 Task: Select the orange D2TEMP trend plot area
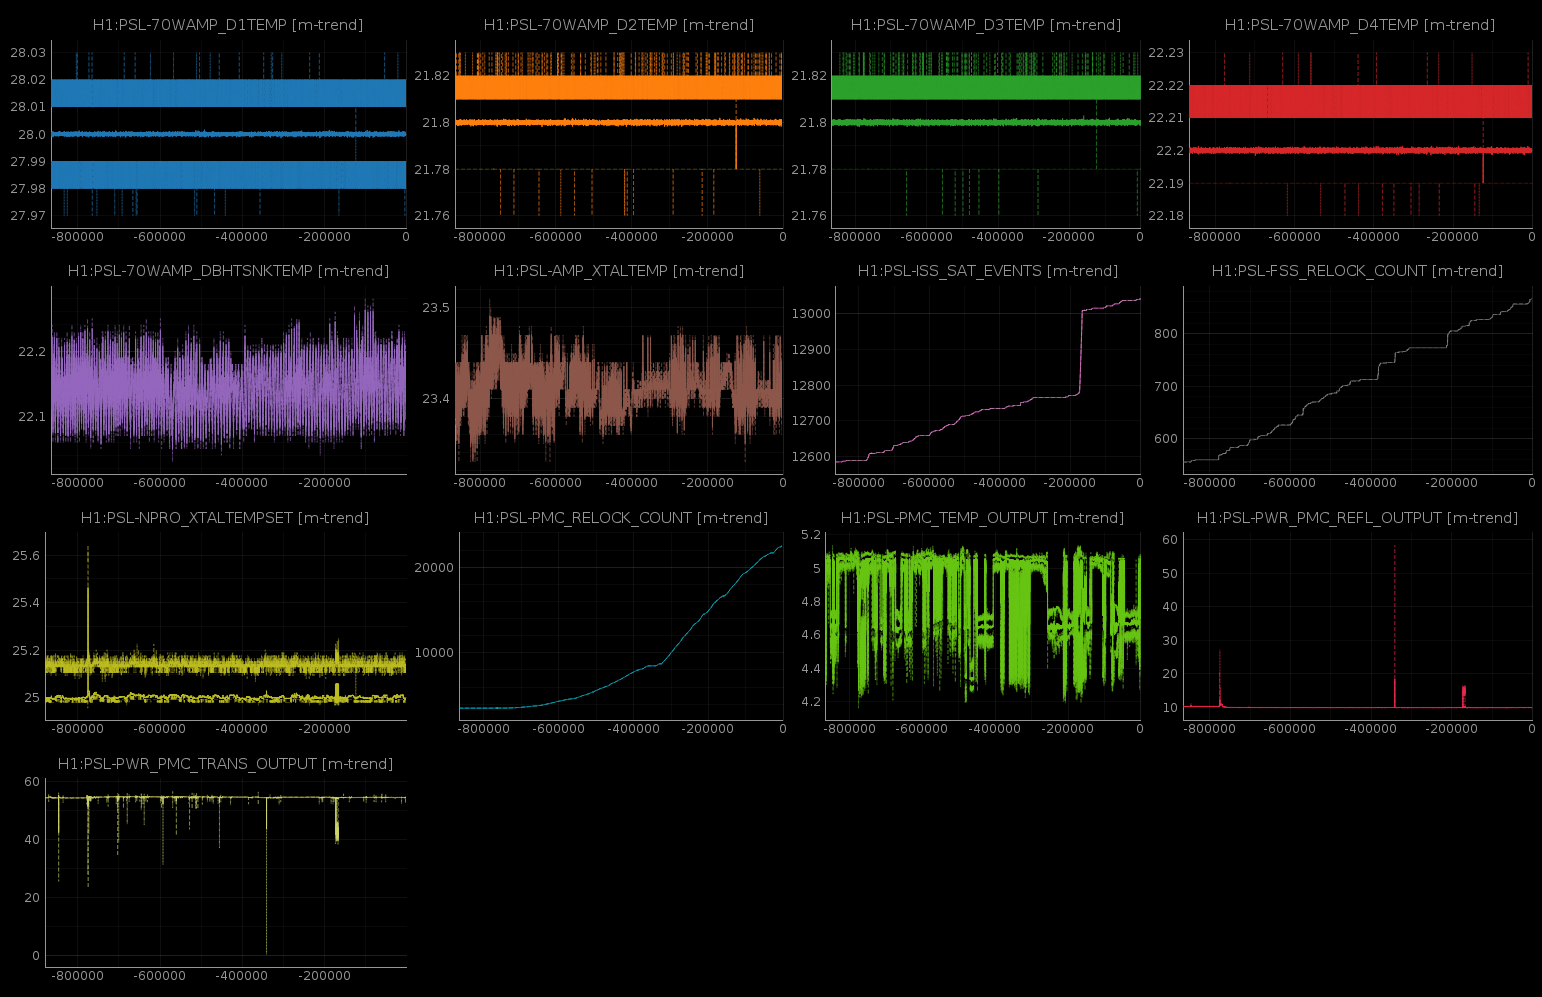619,134
